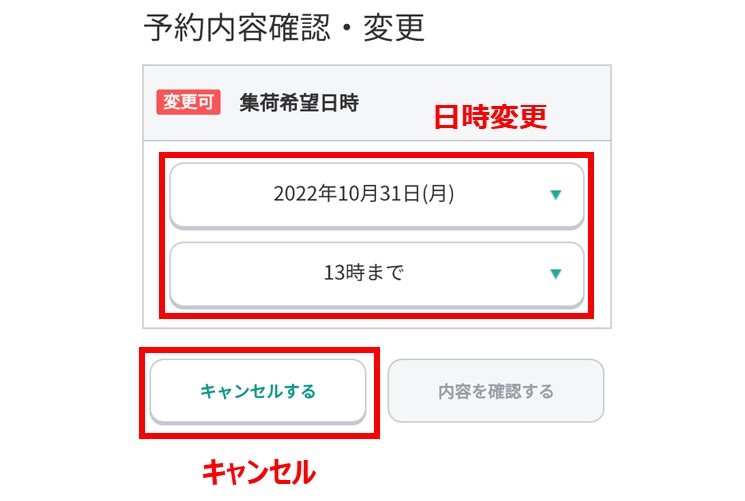
Task: Change the pickup date selection box
Action: click(x=377, y=195)
